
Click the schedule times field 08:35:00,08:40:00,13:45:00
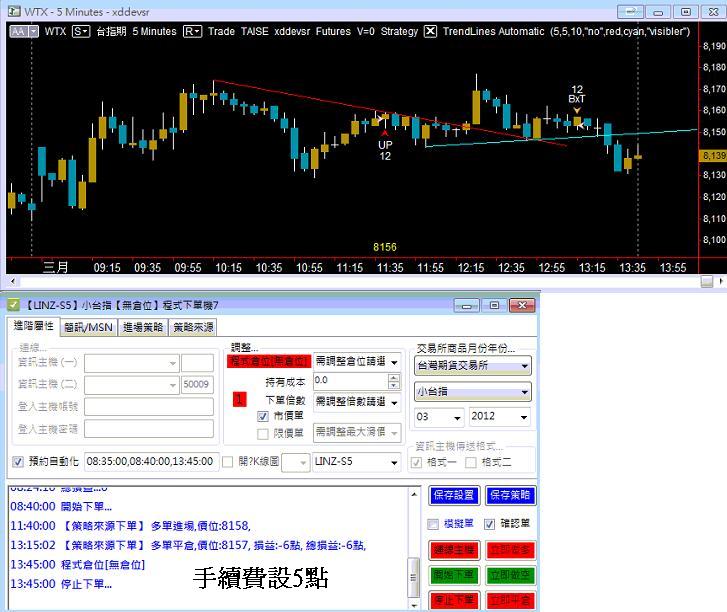tap(151, 462)
